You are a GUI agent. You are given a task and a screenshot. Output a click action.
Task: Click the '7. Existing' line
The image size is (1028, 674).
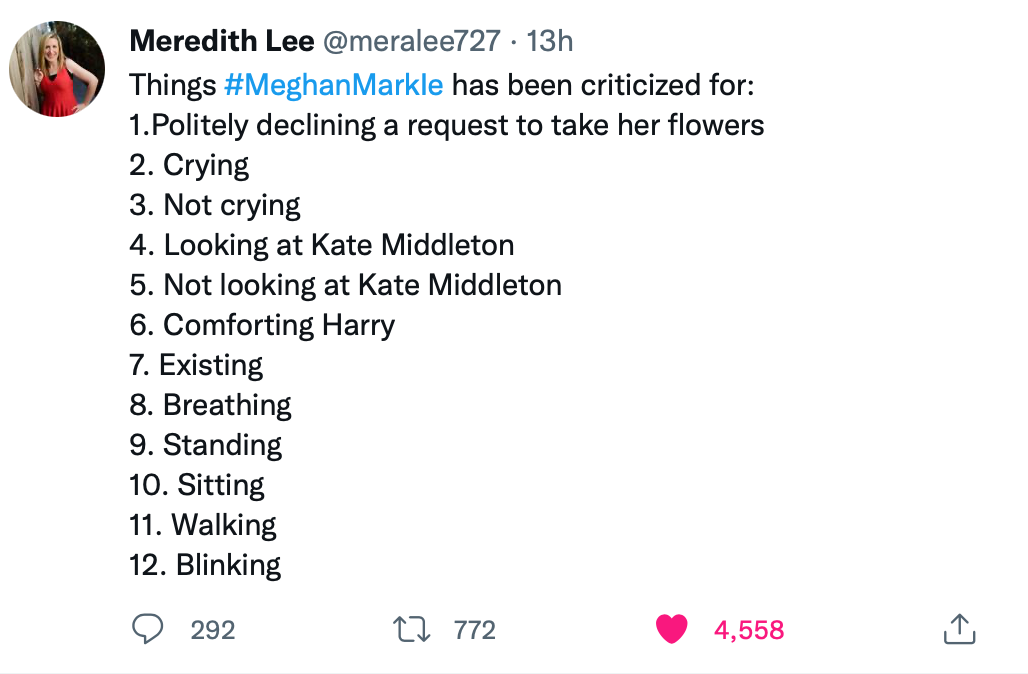tap(196, 365)
